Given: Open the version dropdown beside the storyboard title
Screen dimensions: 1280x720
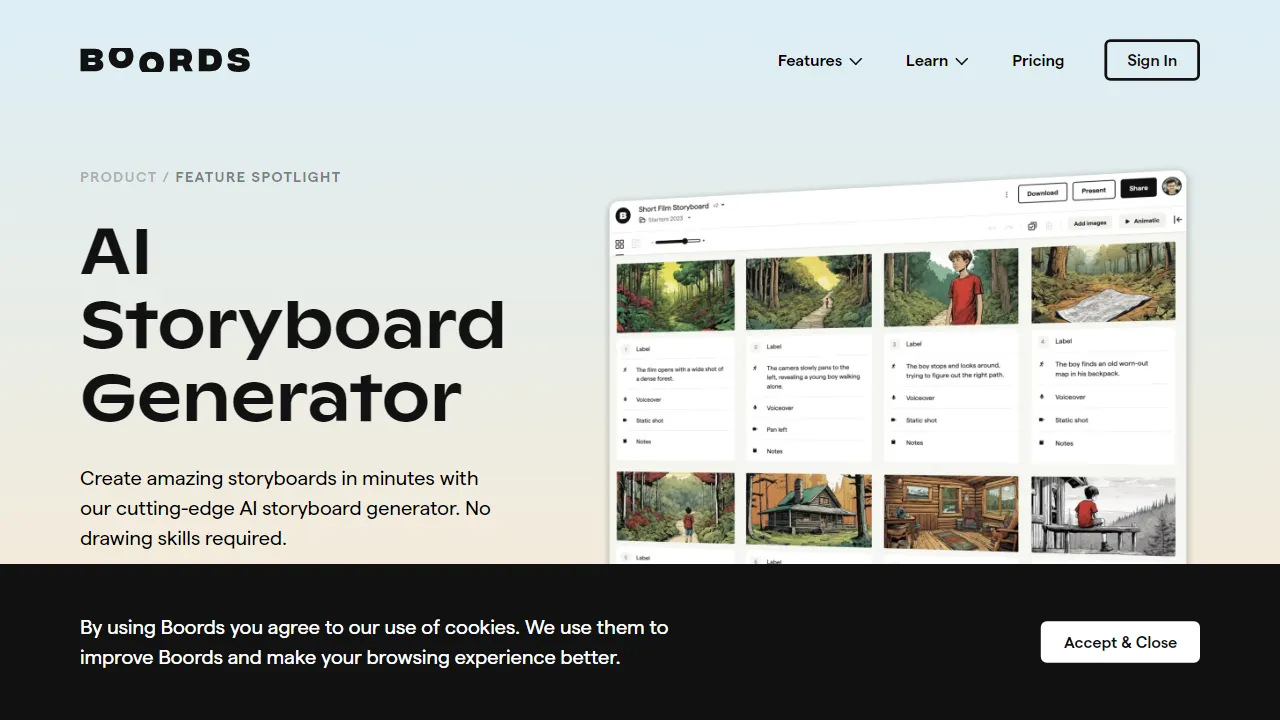Looking at the screenshot, I should click(x=718, y=205).
